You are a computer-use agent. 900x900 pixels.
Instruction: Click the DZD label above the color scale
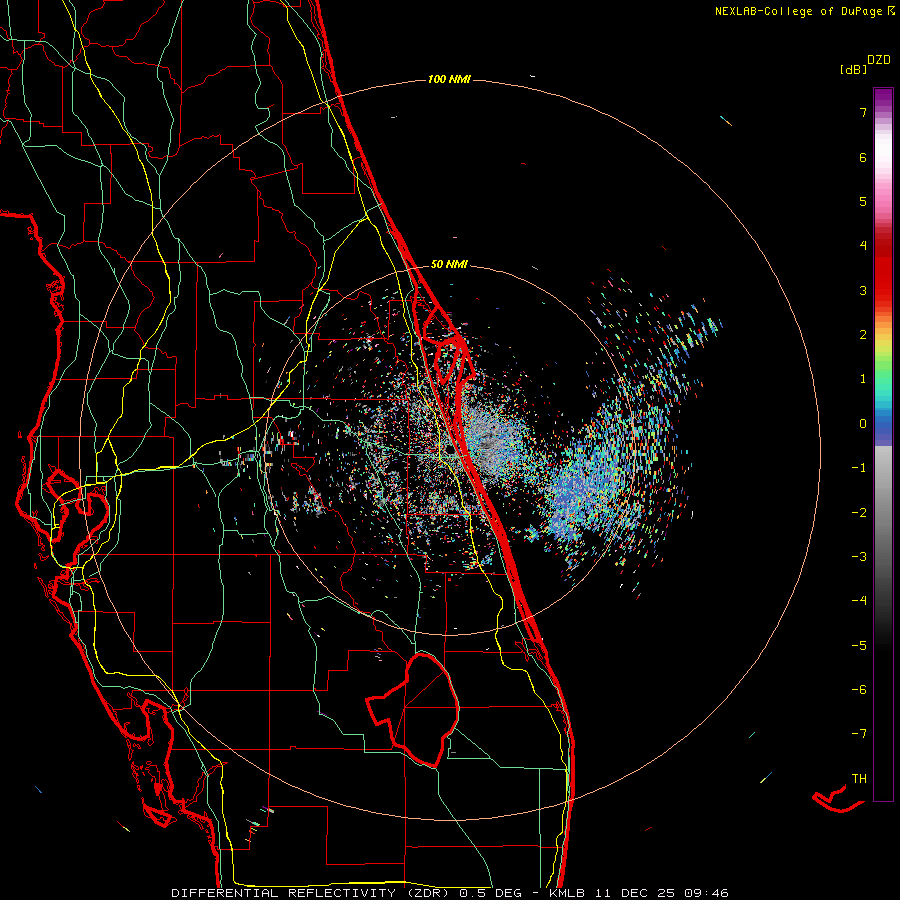879,60
